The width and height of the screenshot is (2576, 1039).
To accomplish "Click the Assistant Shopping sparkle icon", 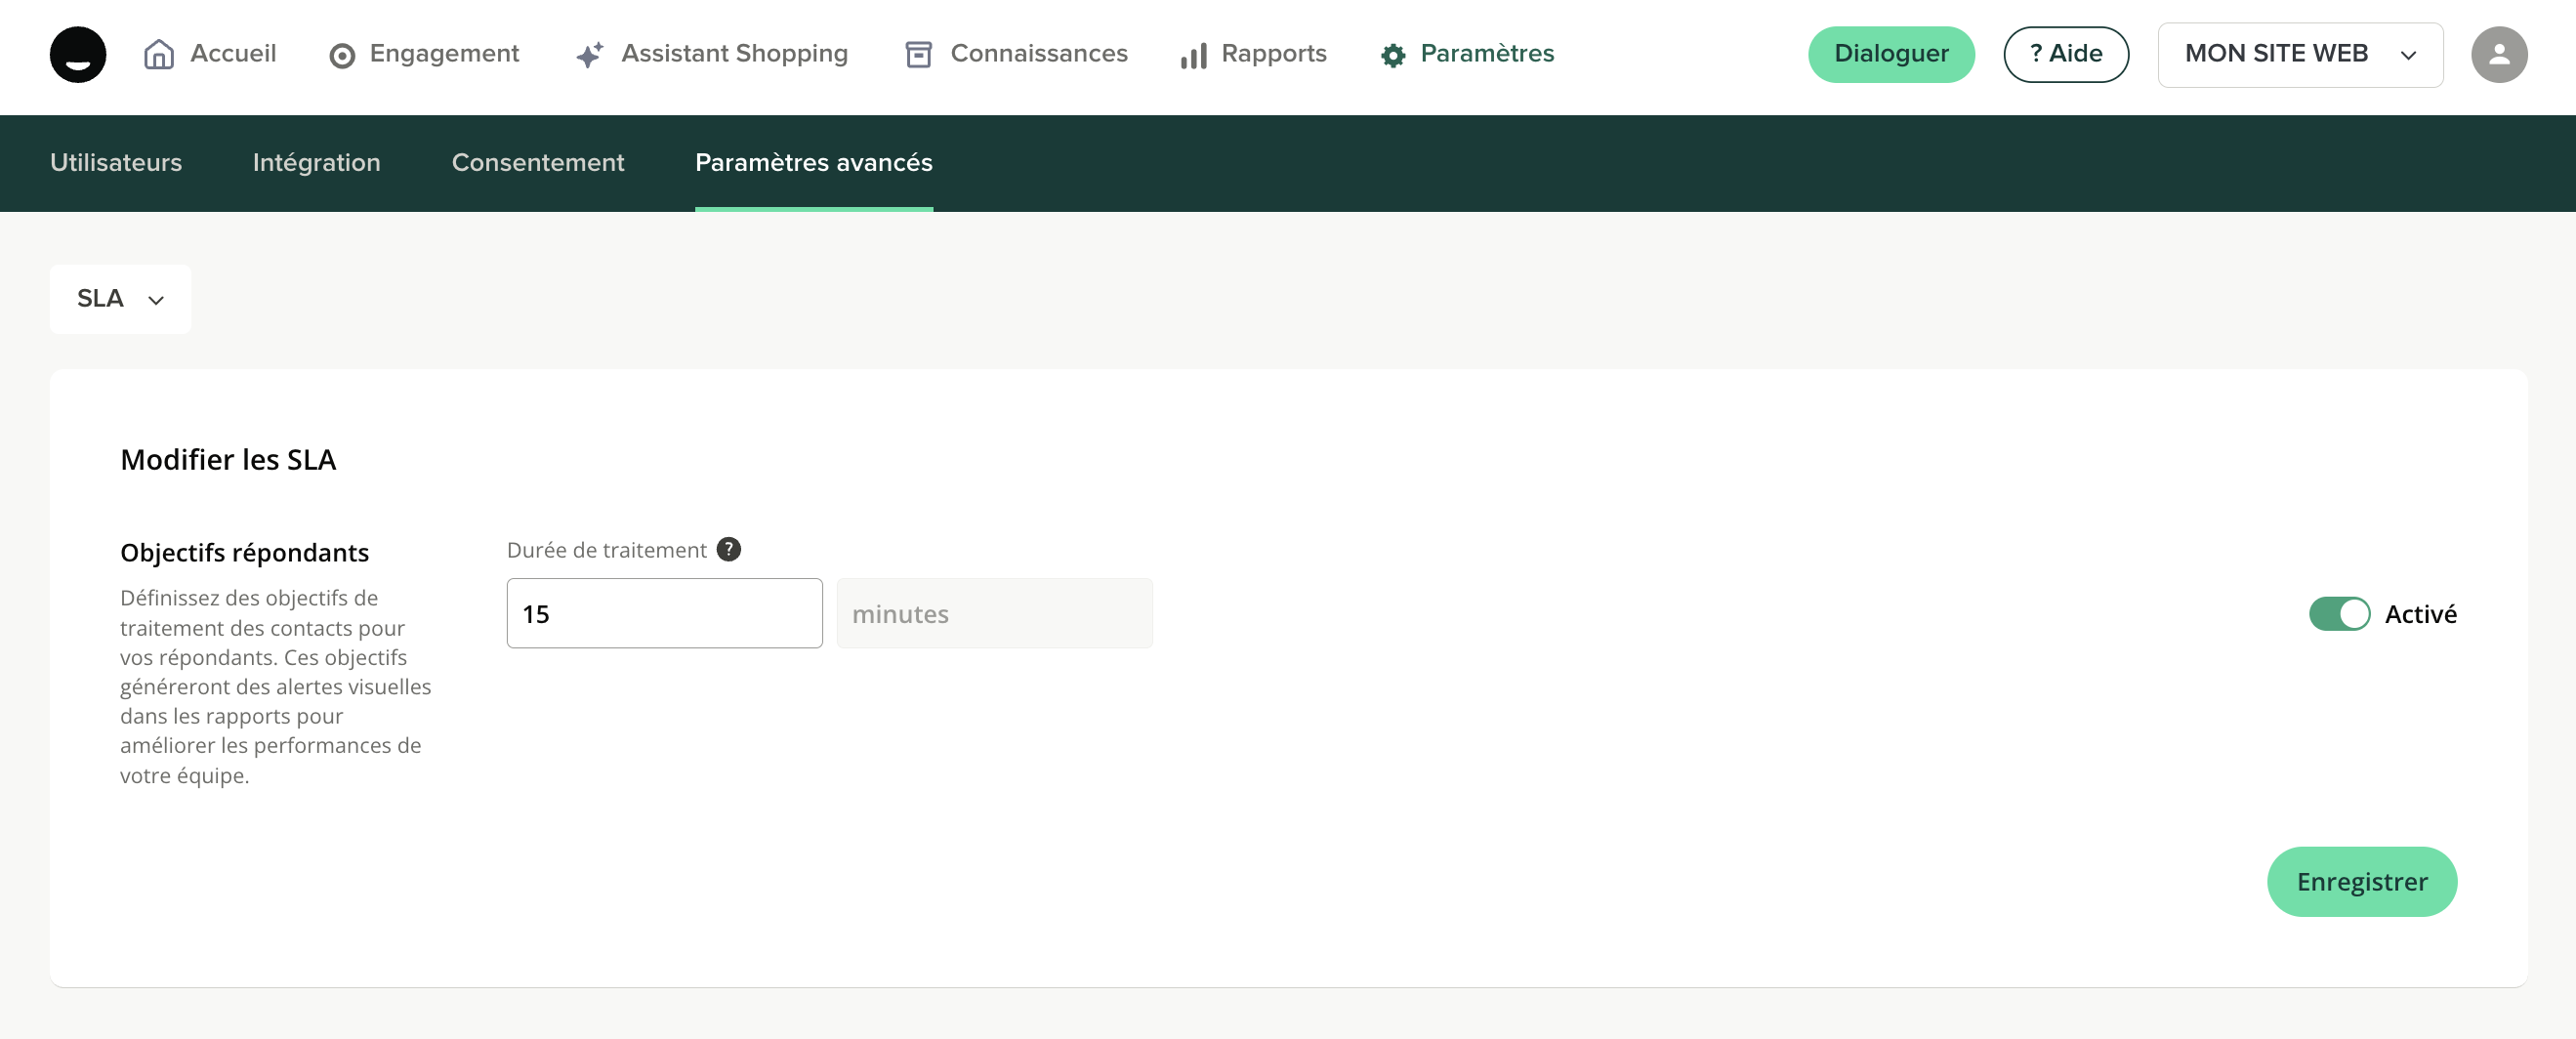I will pos(590,55).
